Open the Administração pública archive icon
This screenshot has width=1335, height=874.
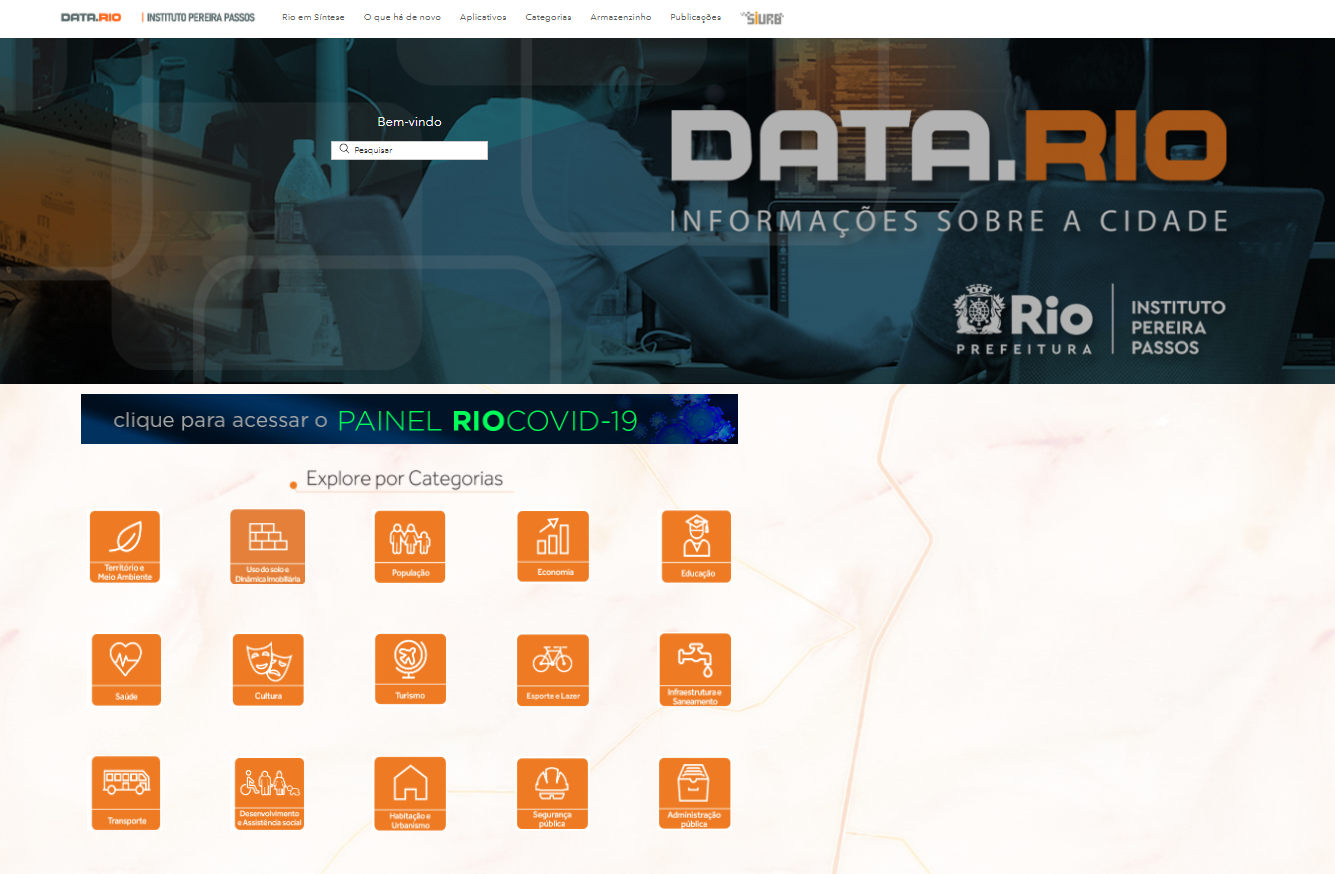click(x=694, y=793)
